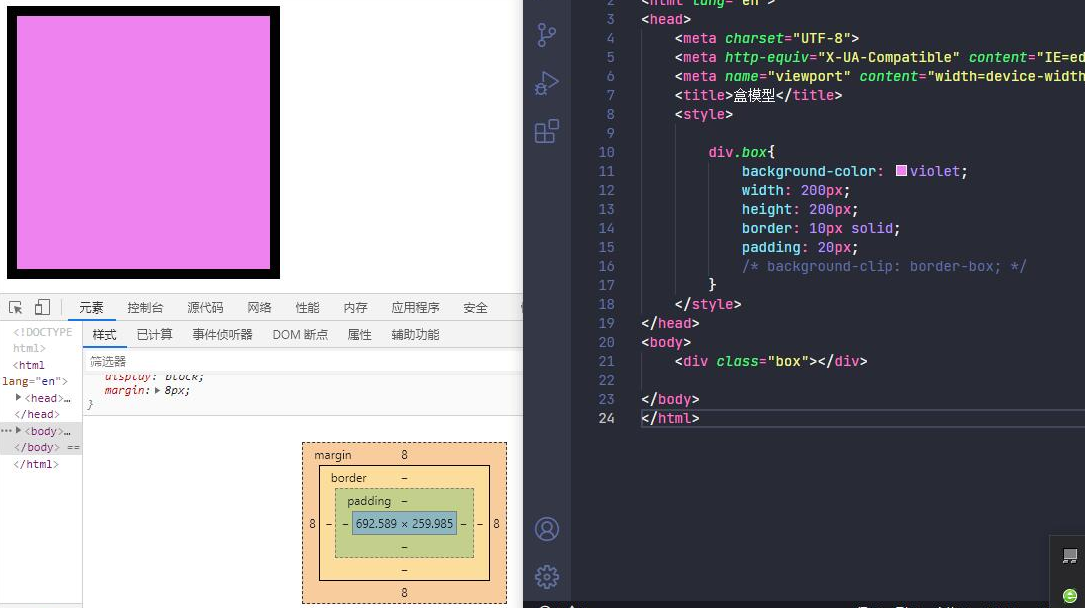This screenshot has height=608, width=1085.
Task: Click the border label in box model diagram
Action: pyautogui.click(x=349, y=477)
